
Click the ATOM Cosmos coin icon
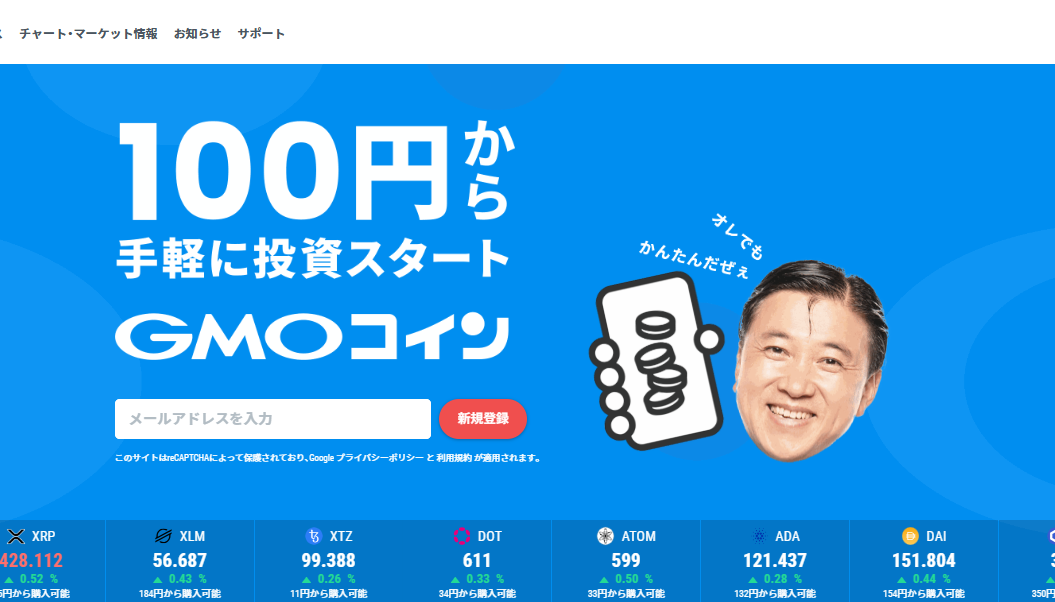pos(605,536)
